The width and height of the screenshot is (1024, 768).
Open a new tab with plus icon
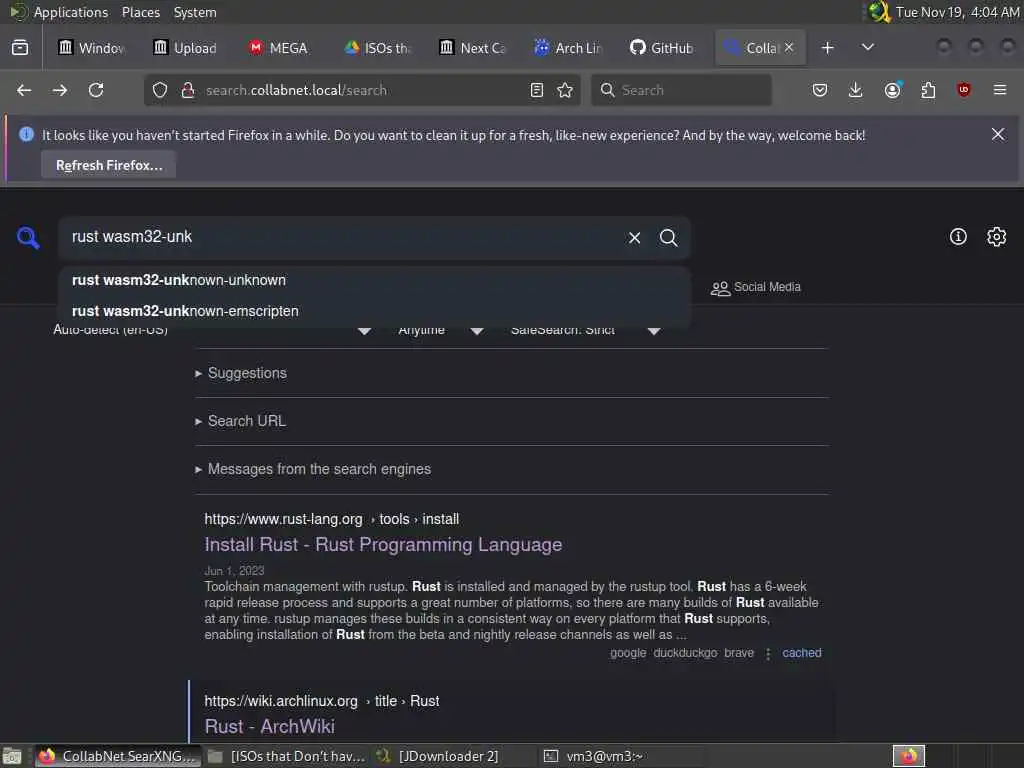[x=827, y=48]
